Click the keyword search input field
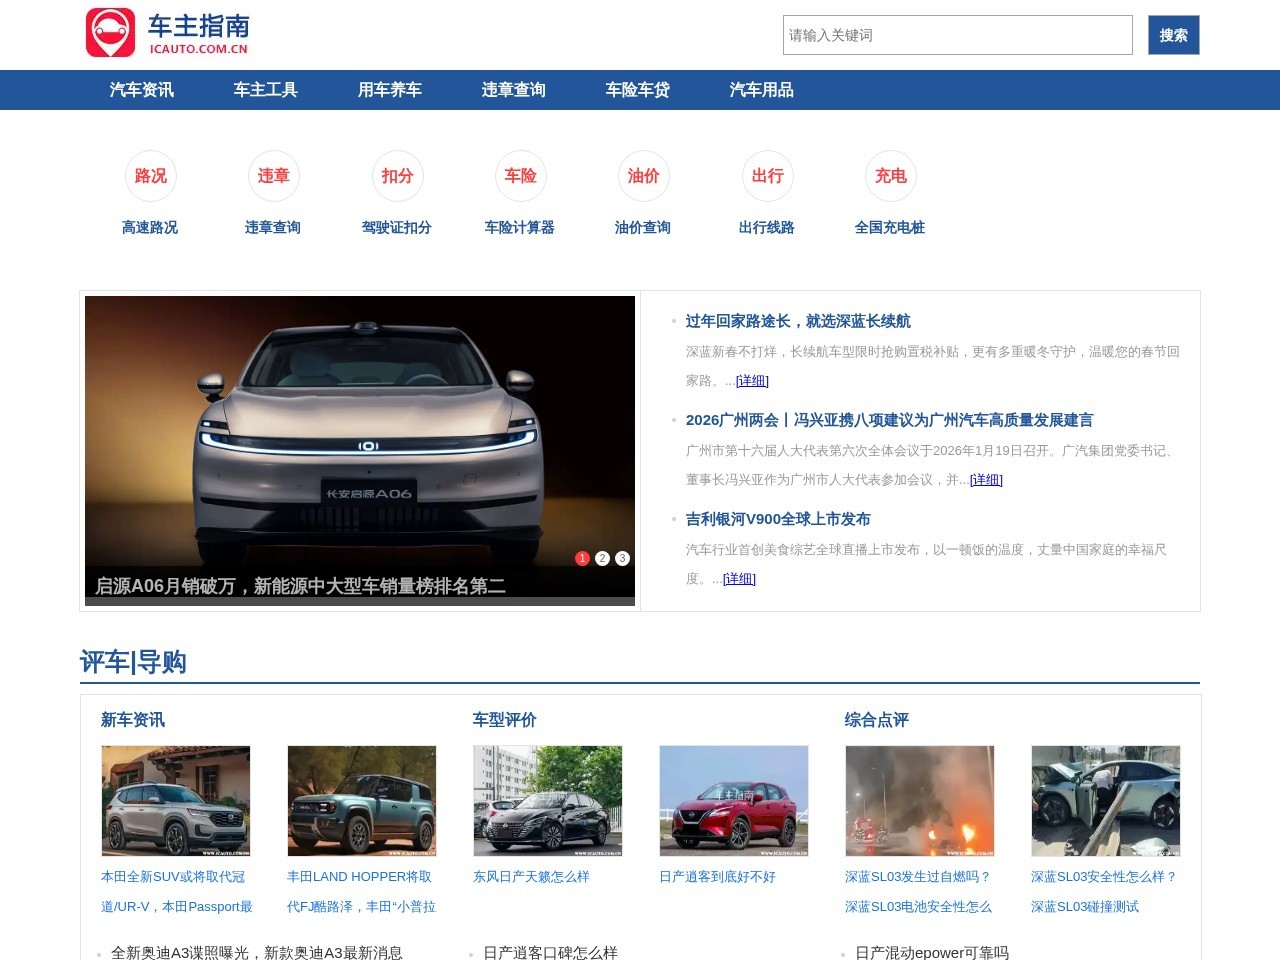Screen dimensions: 1280x960 [957, 35]
